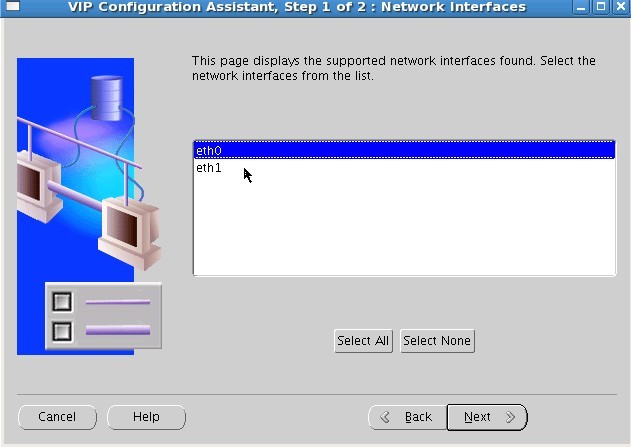Open the window menu icon in title bar
The width and height of the screenshot is (631, 447).
(12, 6)
